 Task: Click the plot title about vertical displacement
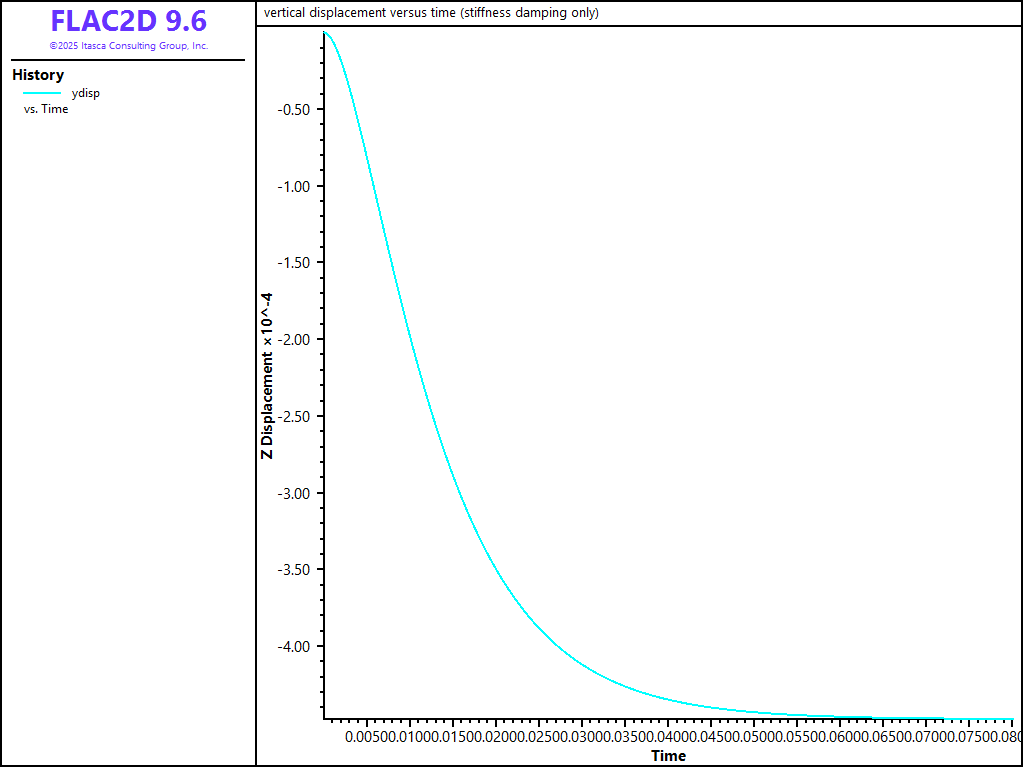(x=431, y=13)
